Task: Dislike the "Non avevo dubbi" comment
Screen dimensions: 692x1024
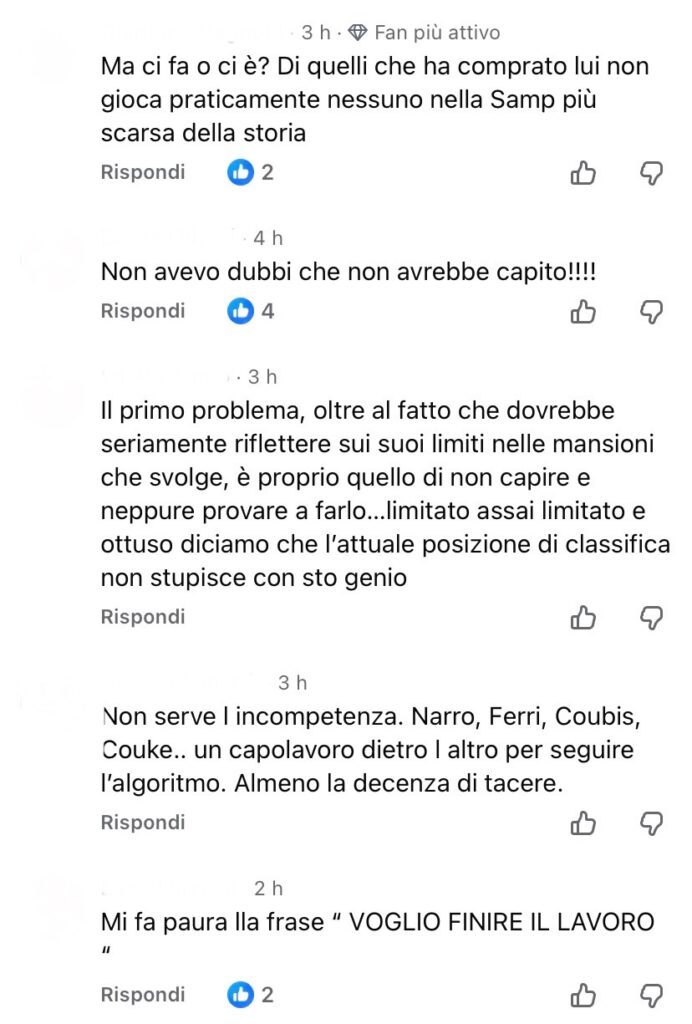Action: pyautogui.click(x=651, y=312)
